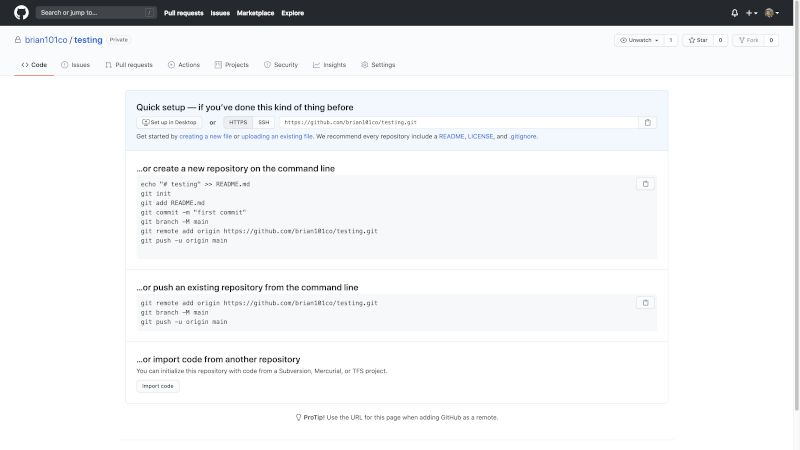
Task: Select the HTTPS clone option
Action: click(238, 122)
